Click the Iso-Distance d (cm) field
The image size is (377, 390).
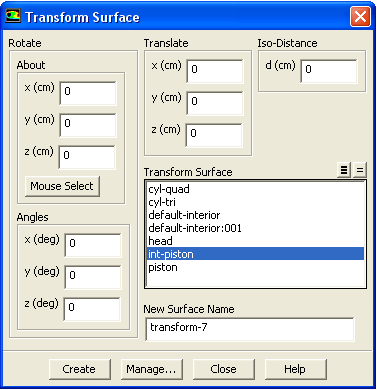point(329,71)
